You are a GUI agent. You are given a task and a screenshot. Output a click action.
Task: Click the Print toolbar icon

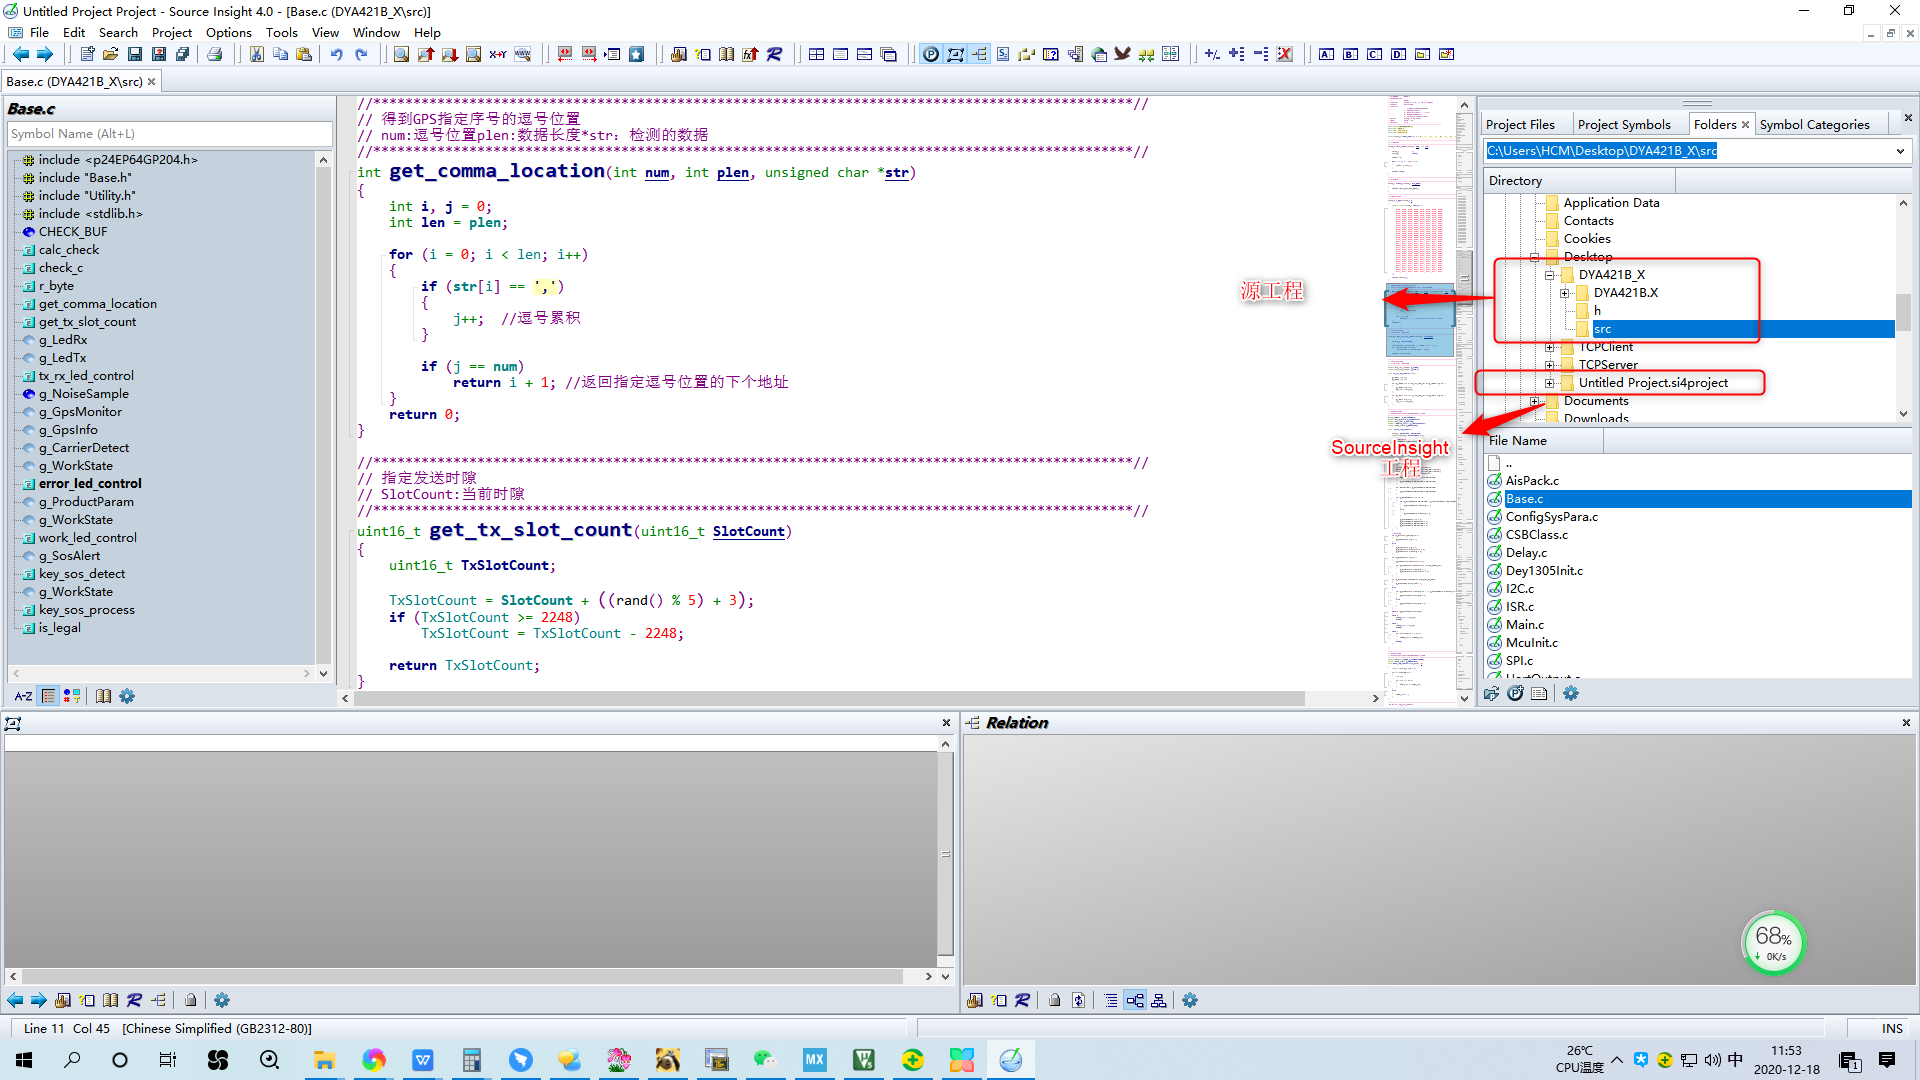(x=215, y=54)
